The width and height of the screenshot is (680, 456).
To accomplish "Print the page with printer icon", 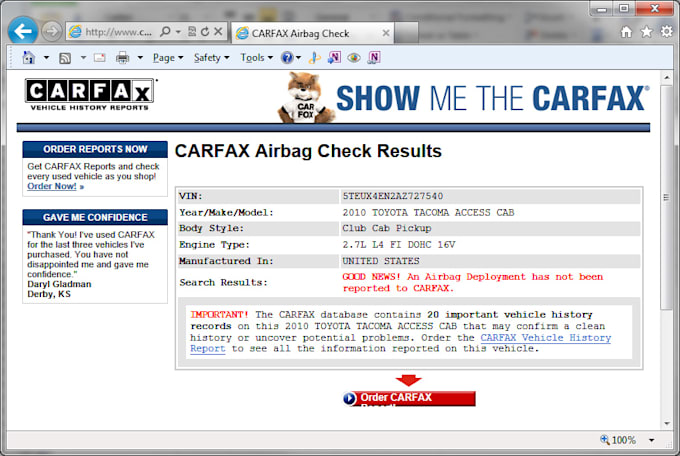I will [122, 58].
